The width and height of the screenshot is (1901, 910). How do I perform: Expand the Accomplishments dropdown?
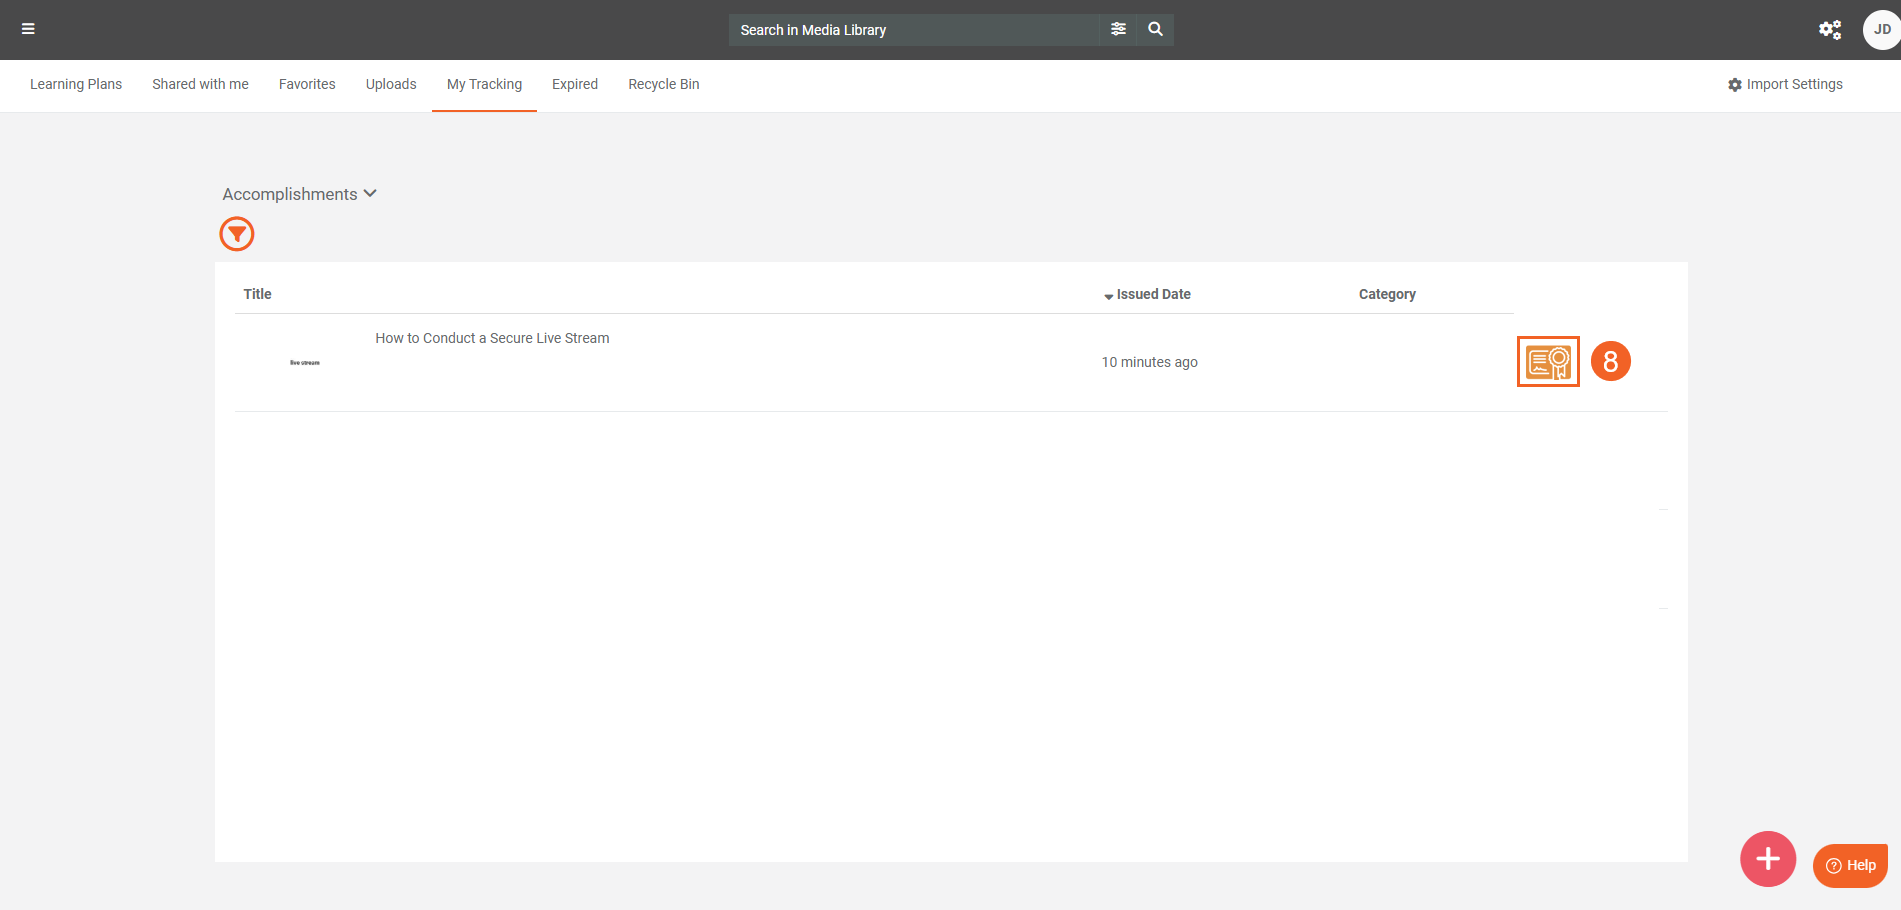(299, 194)
